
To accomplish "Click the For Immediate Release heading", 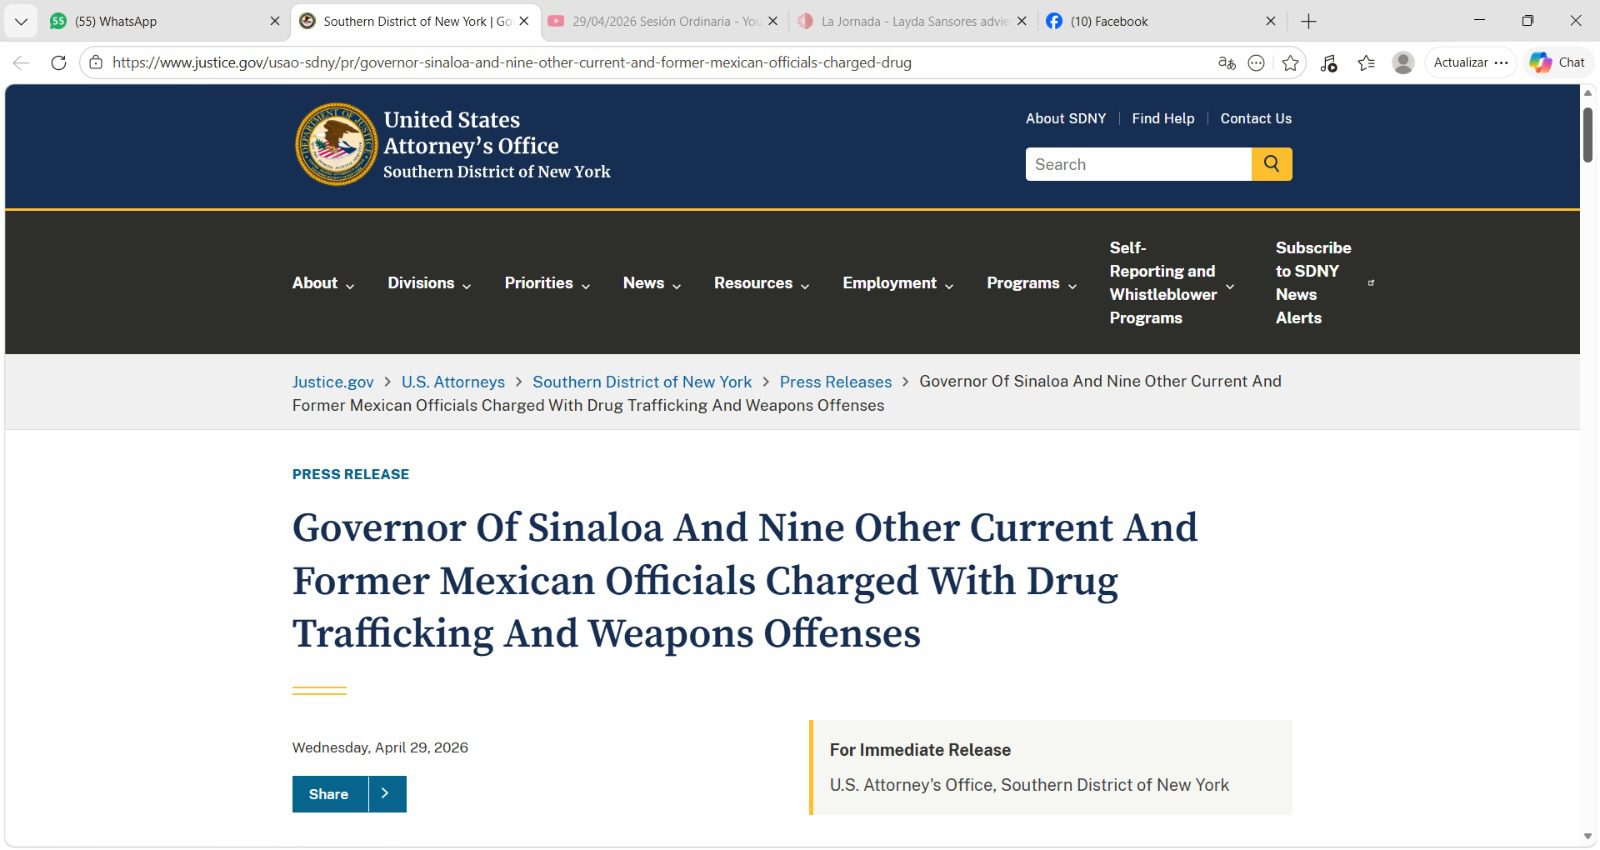I will (x=920, y=750).
